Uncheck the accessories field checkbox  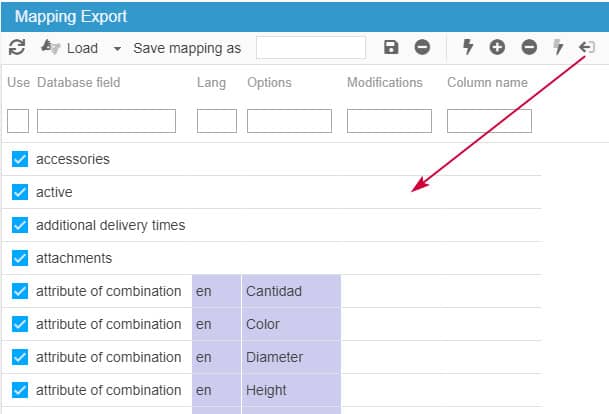pyautogui.click(x=20, y=159)
